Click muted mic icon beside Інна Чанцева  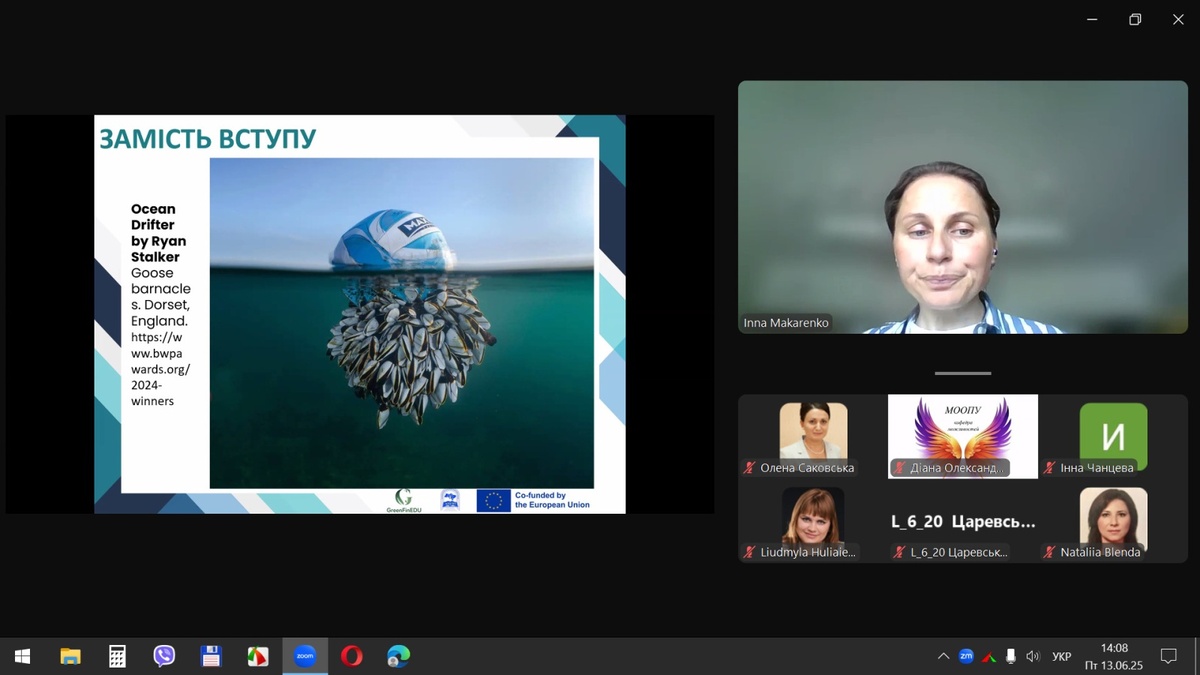[1049, 468]
